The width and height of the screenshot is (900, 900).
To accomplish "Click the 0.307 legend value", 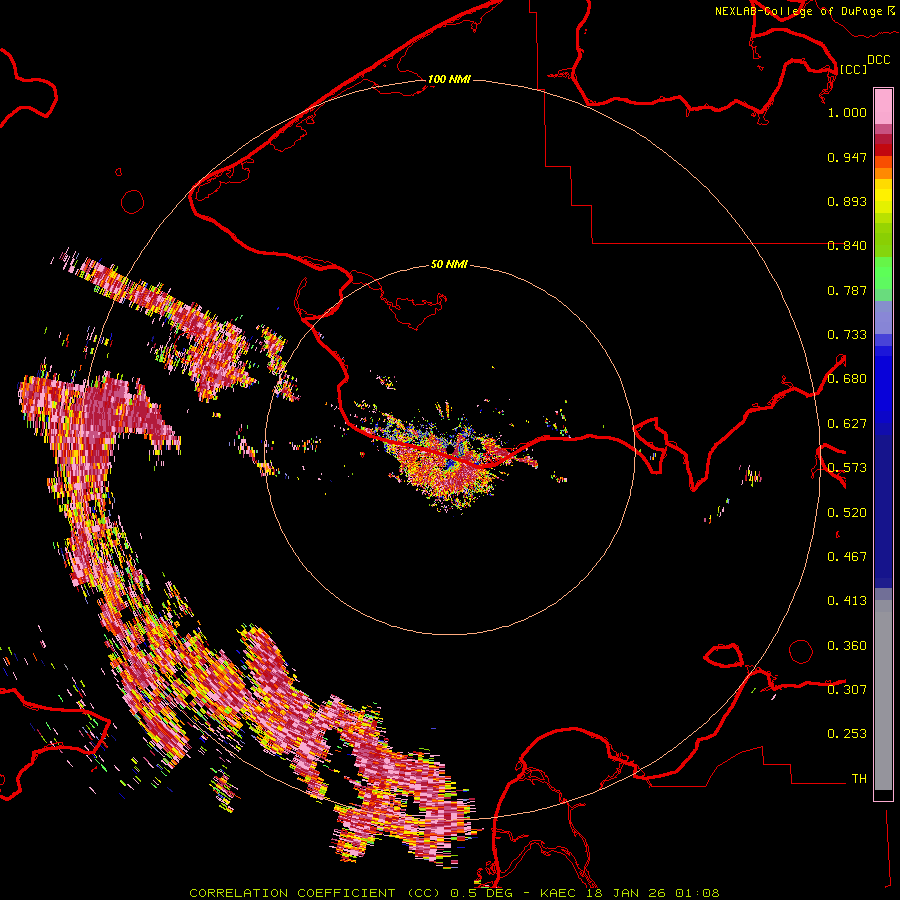I will click(x=847, y=689).
